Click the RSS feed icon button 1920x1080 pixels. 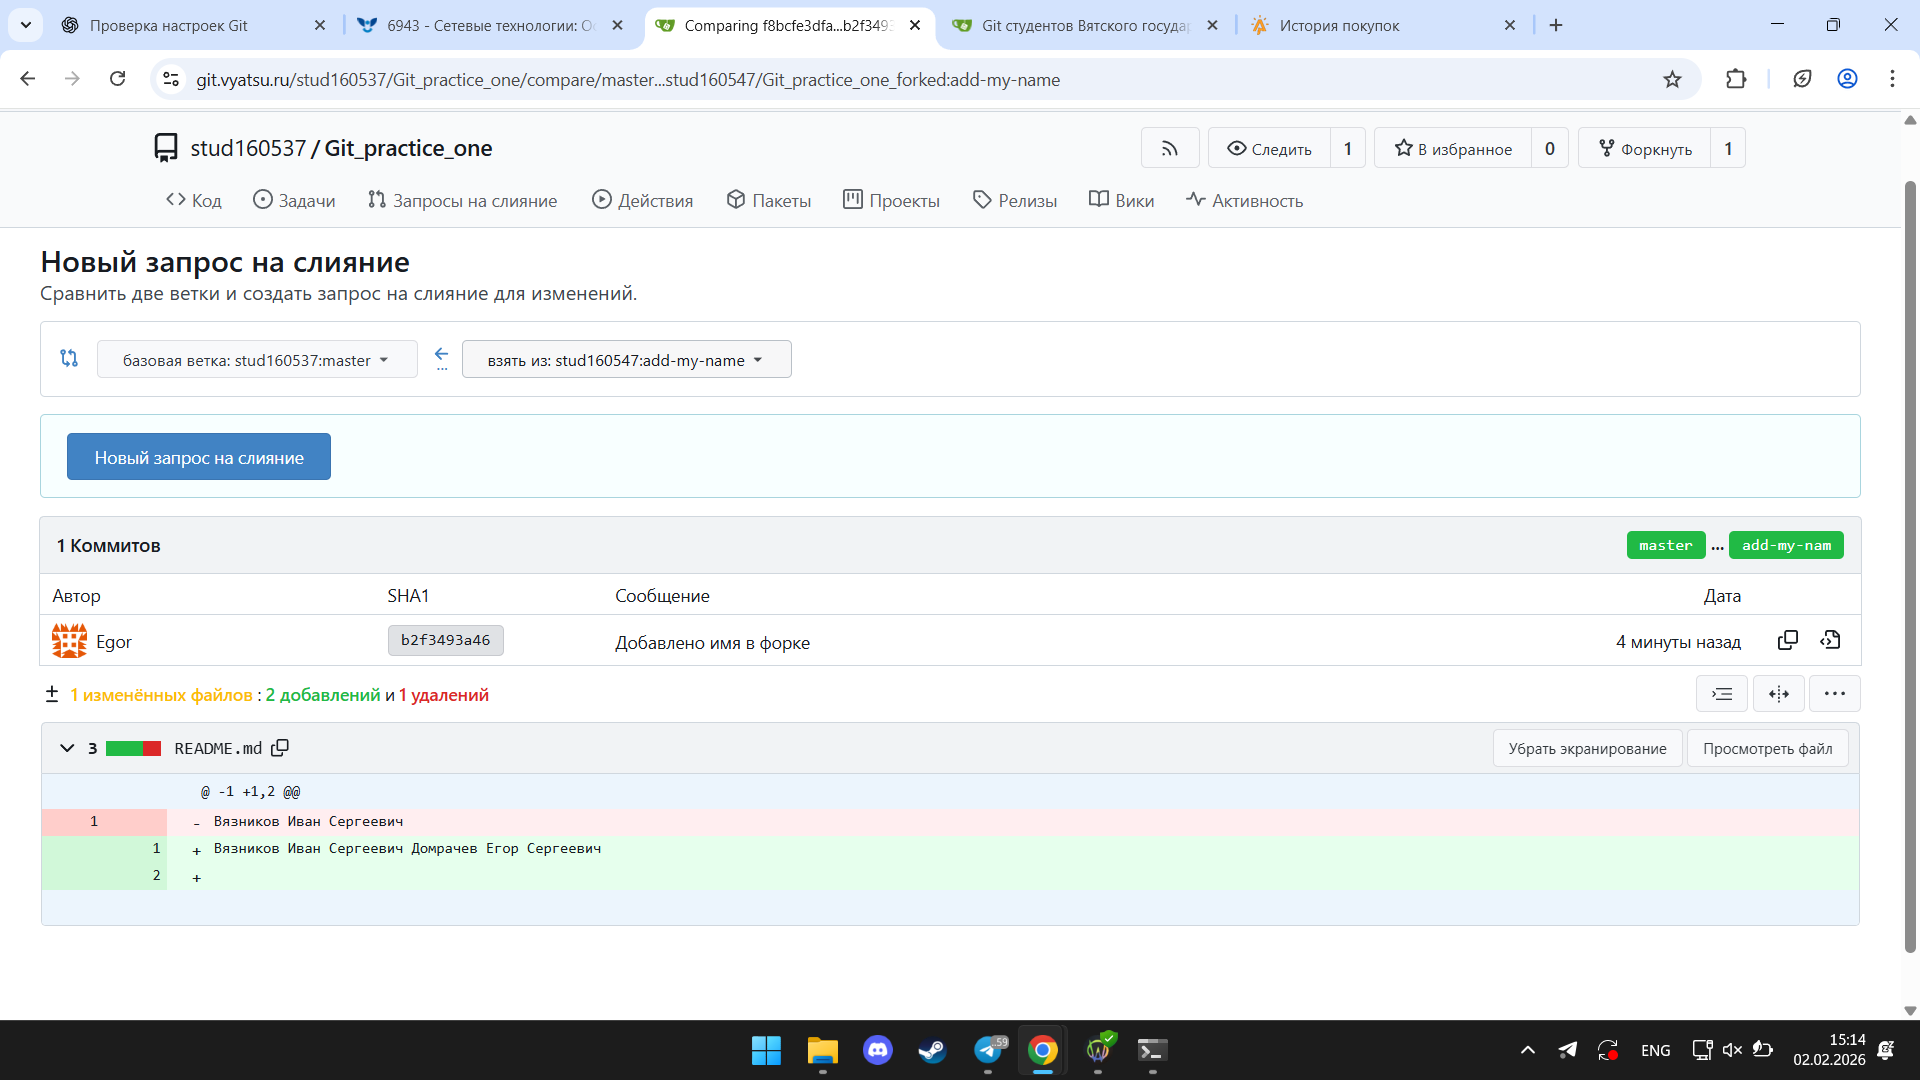(1169, 149)
